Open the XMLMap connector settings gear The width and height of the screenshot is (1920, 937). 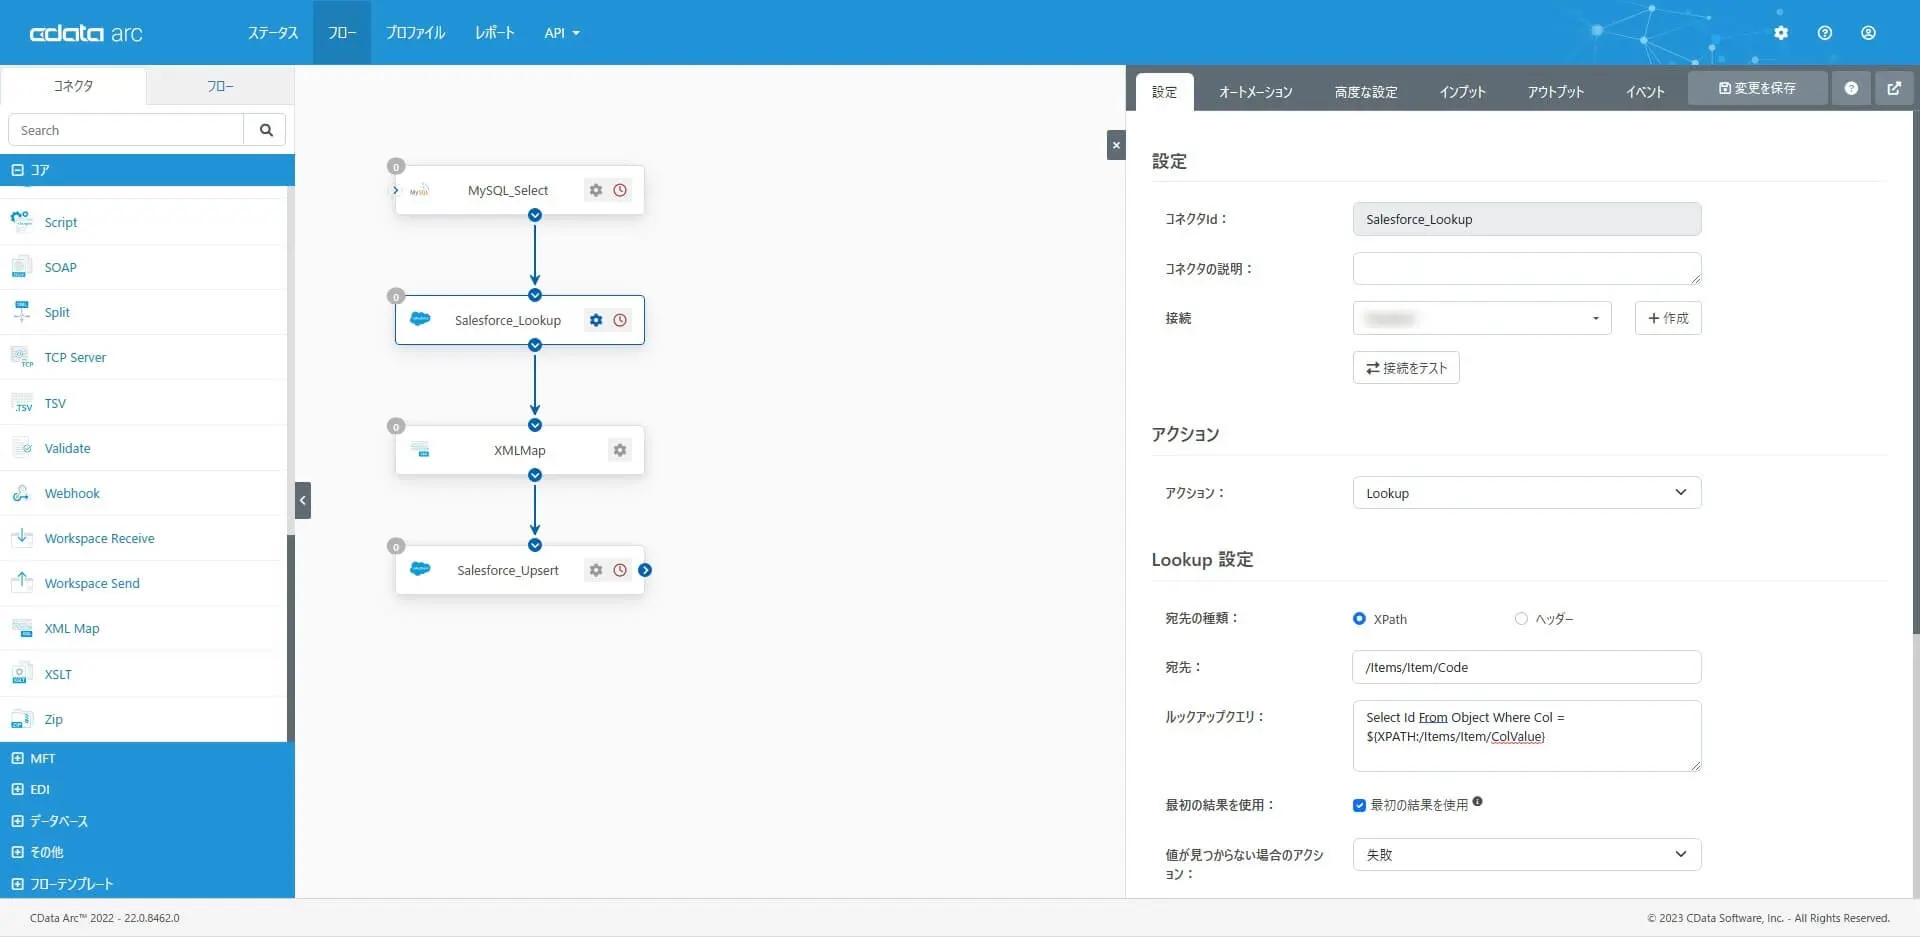coord(620,450)
